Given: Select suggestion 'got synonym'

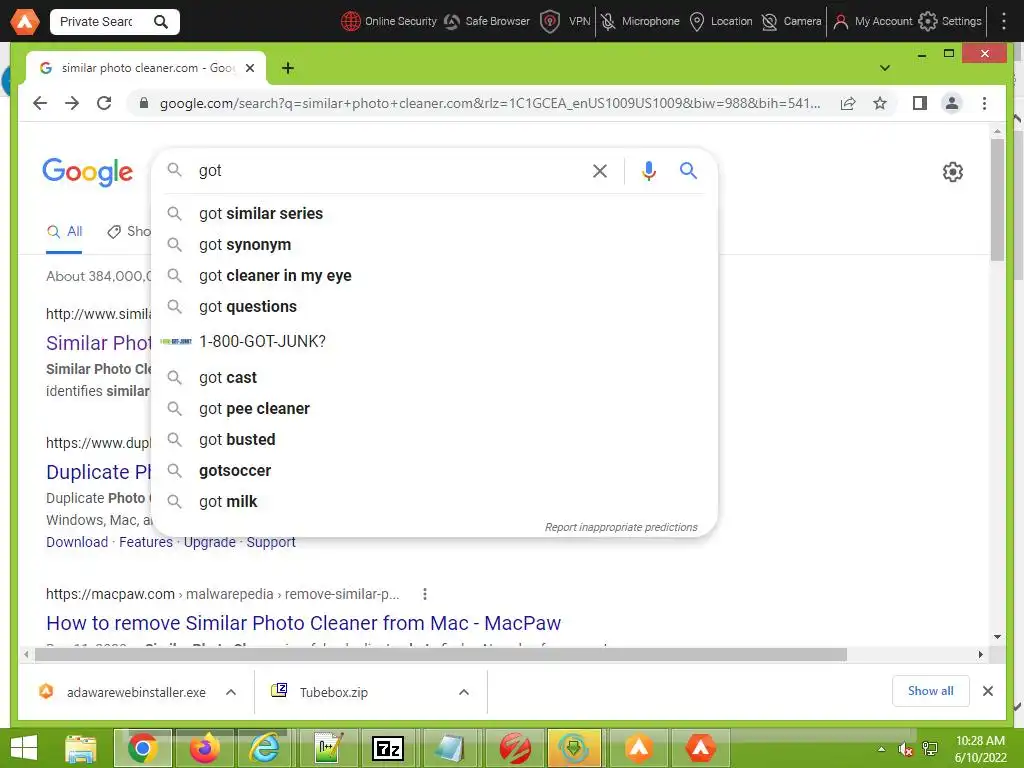Looking at the screenshot, I should pyautogui.click(x=434, y=244).
